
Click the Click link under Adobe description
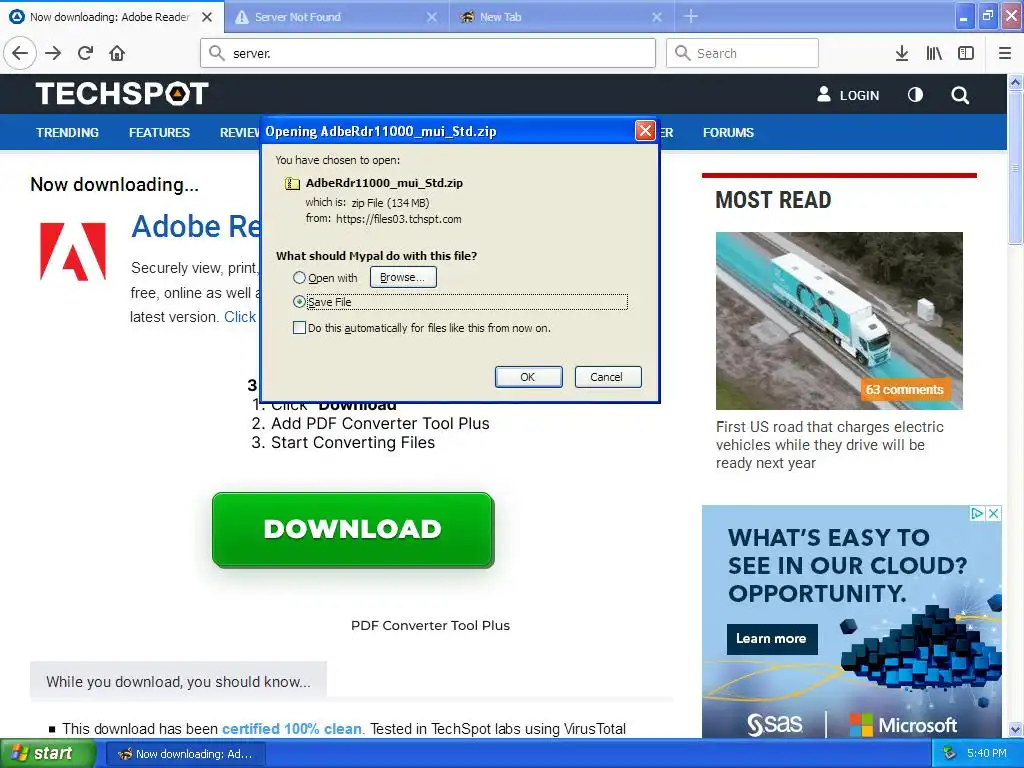coord(240,317)
